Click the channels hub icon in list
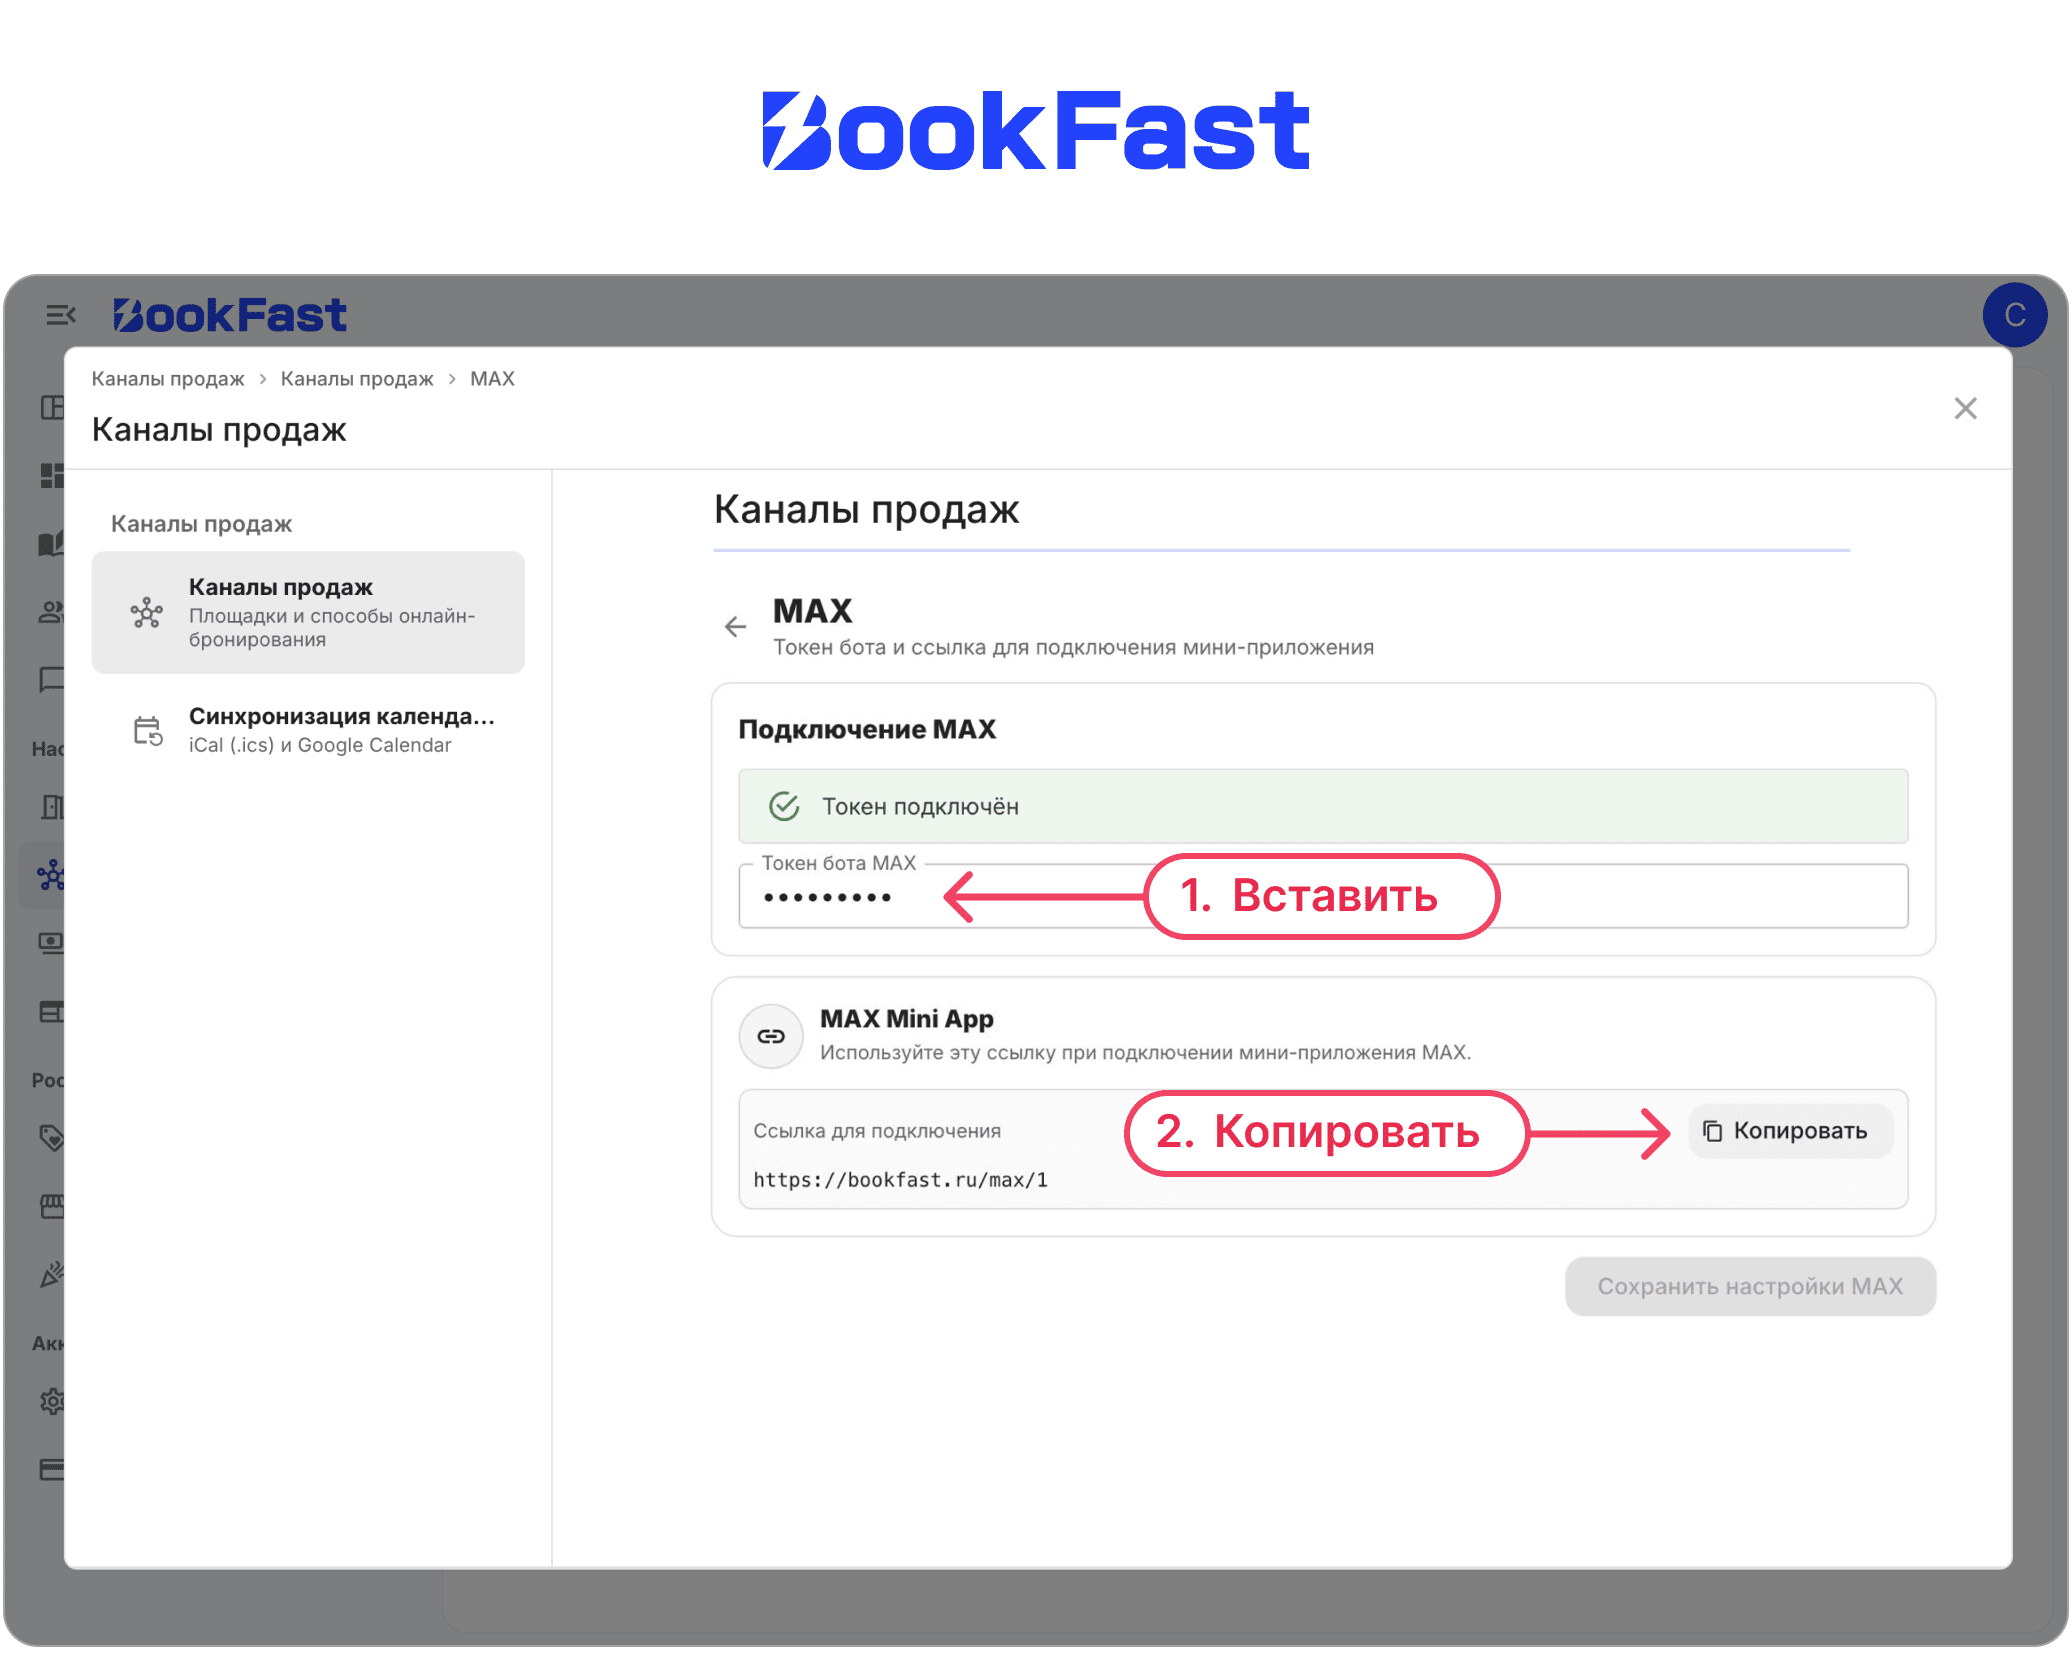 [147, 612]
